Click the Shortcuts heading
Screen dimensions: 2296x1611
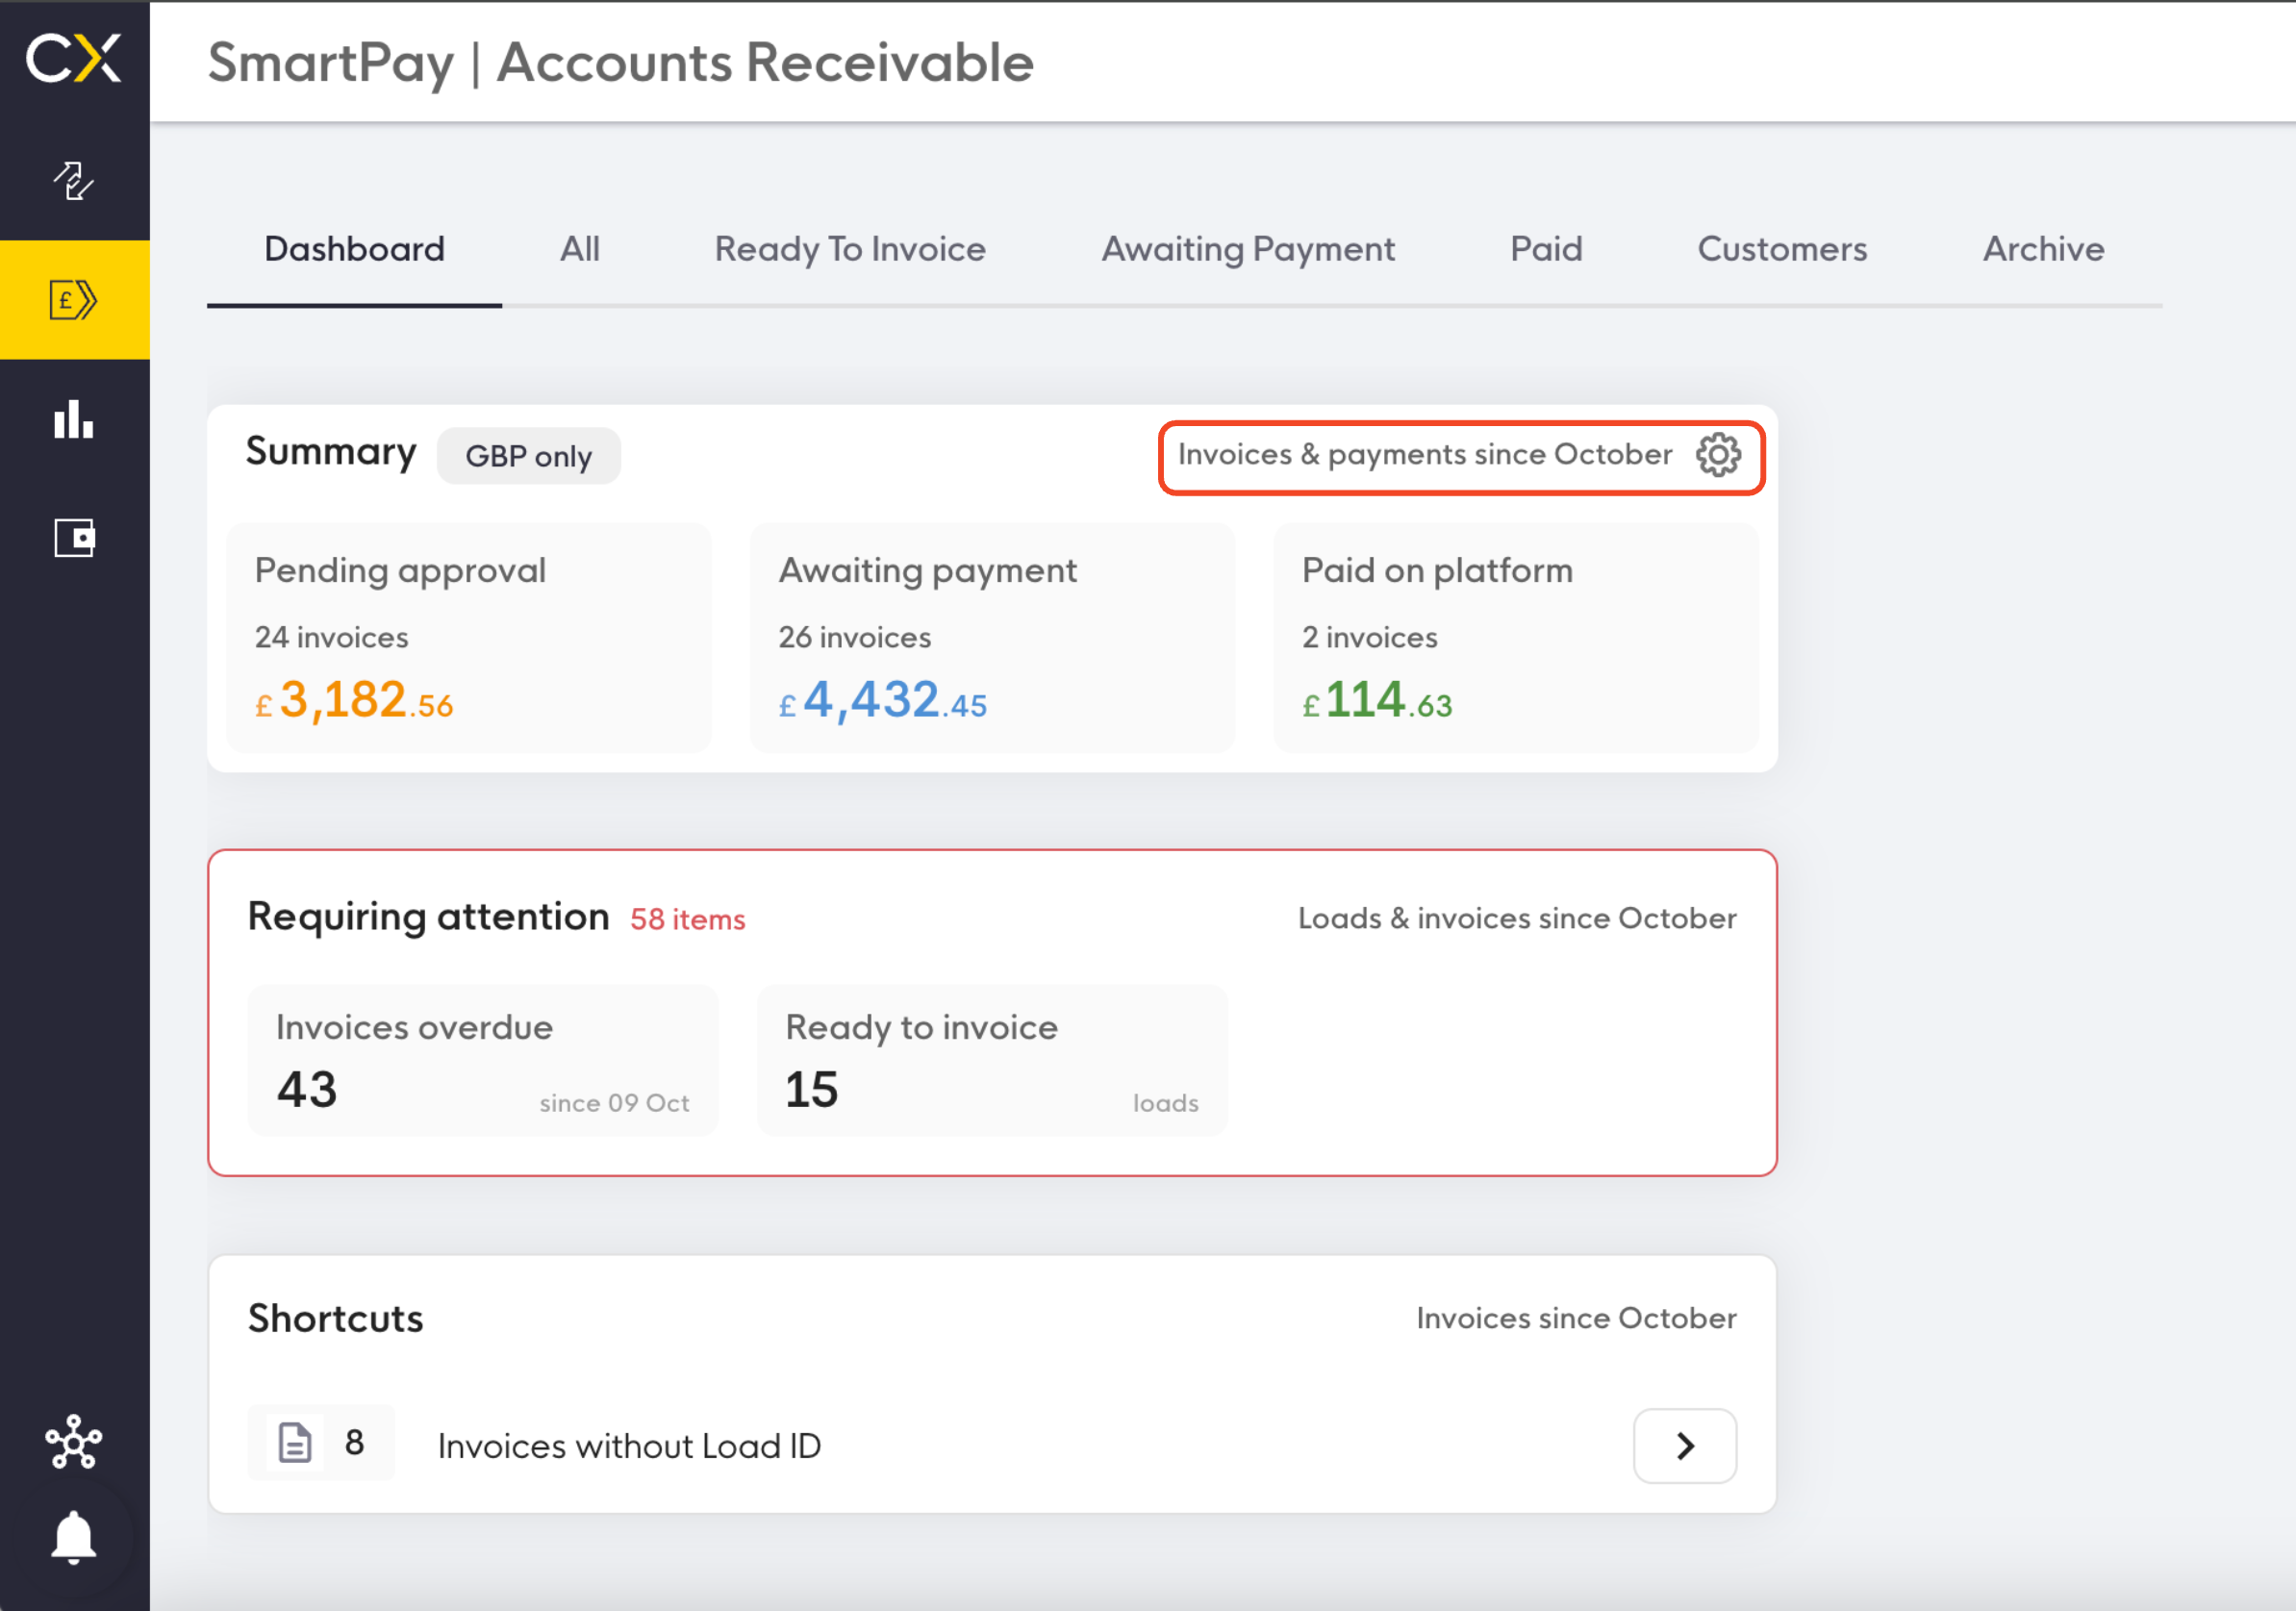(335, 1318)
